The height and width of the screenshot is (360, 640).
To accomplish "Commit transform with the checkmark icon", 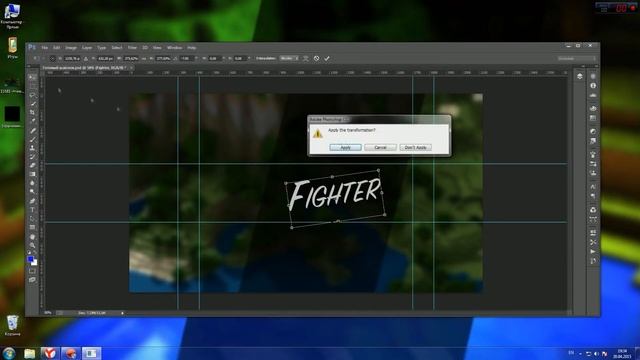I will [327, 58].
